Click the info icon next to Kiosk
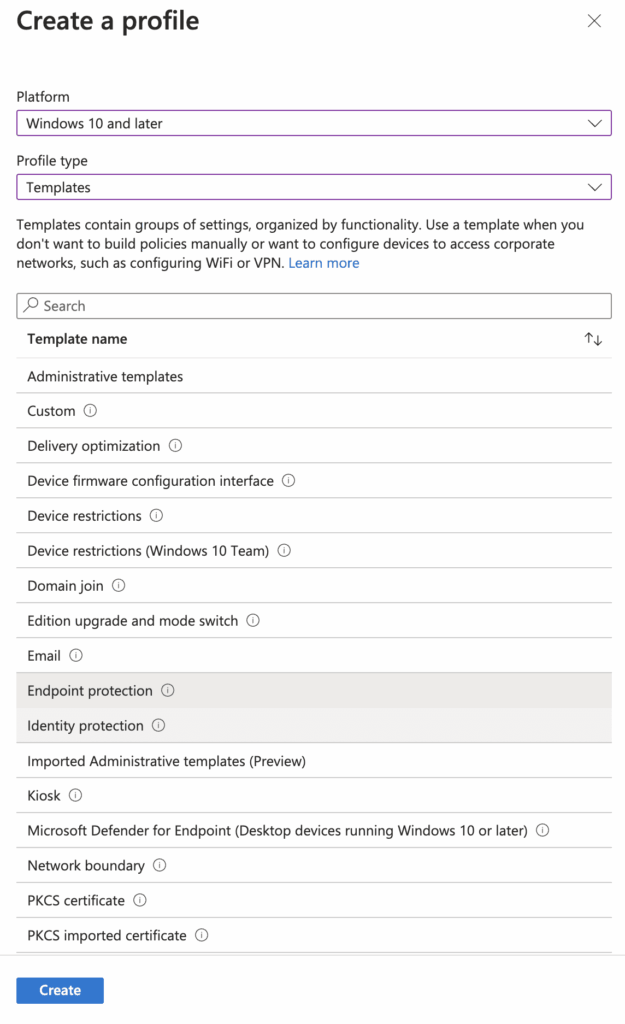This screenshot has height=1024, width=625. 77,796
